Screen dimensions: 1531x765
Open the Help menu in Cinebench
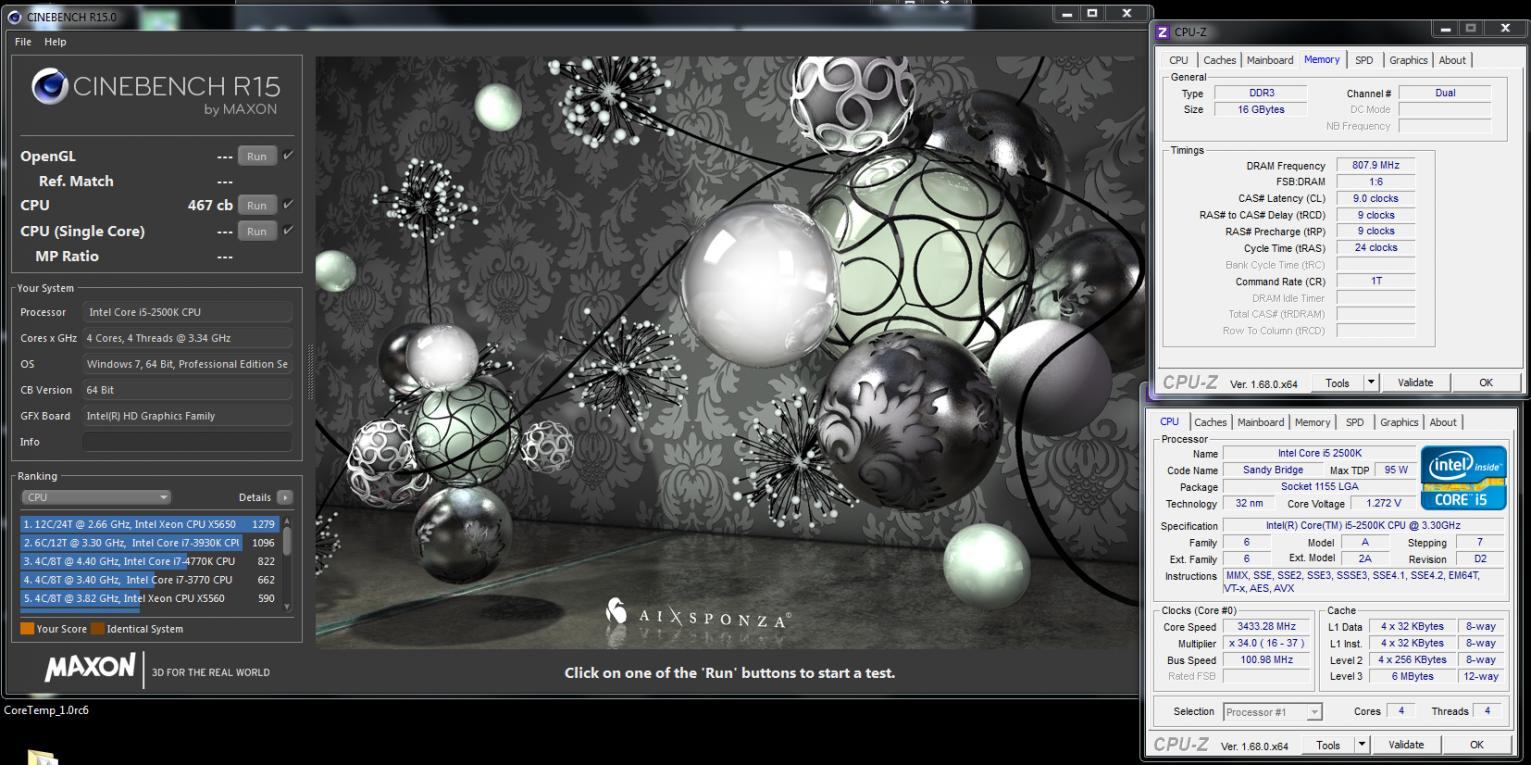55,42
